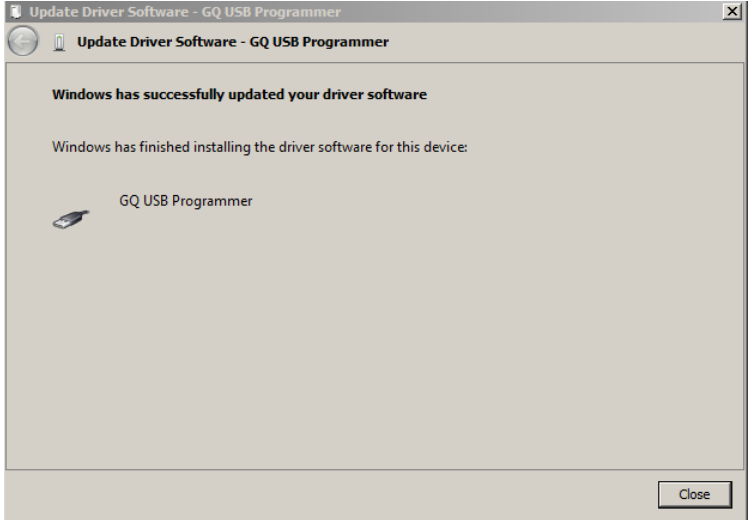Click the device icon beside header title
748x520 pixels.
pos(59,42)
